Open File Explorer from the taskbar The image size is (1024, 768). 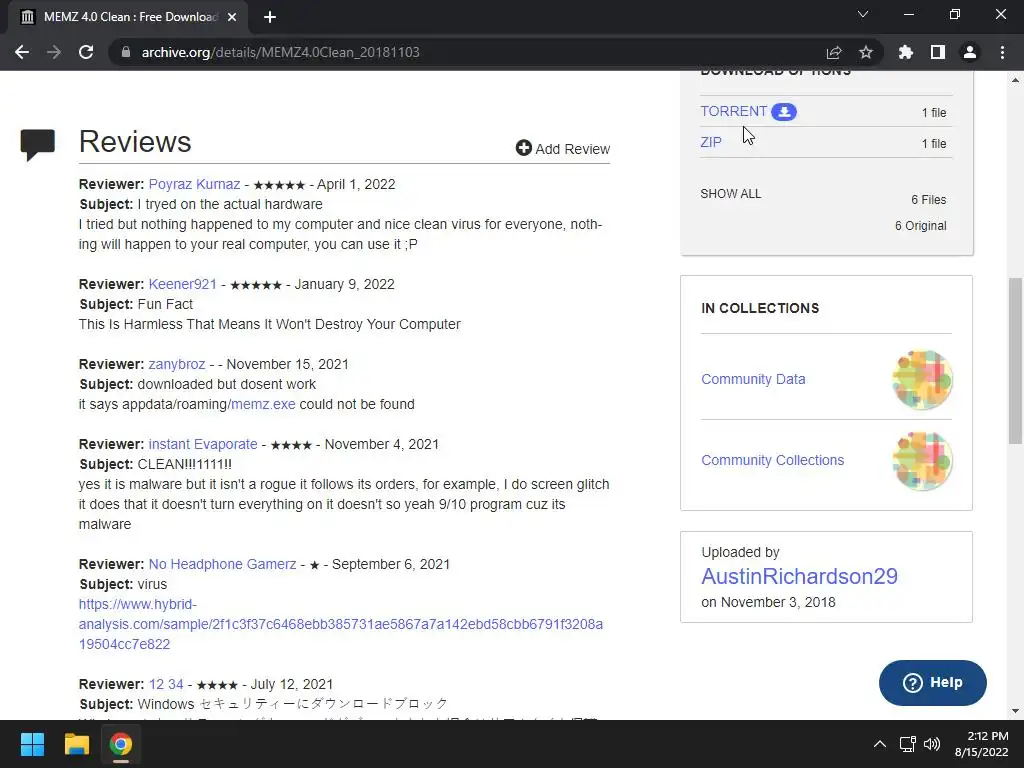pyautogui.click(x=76, y=744)
